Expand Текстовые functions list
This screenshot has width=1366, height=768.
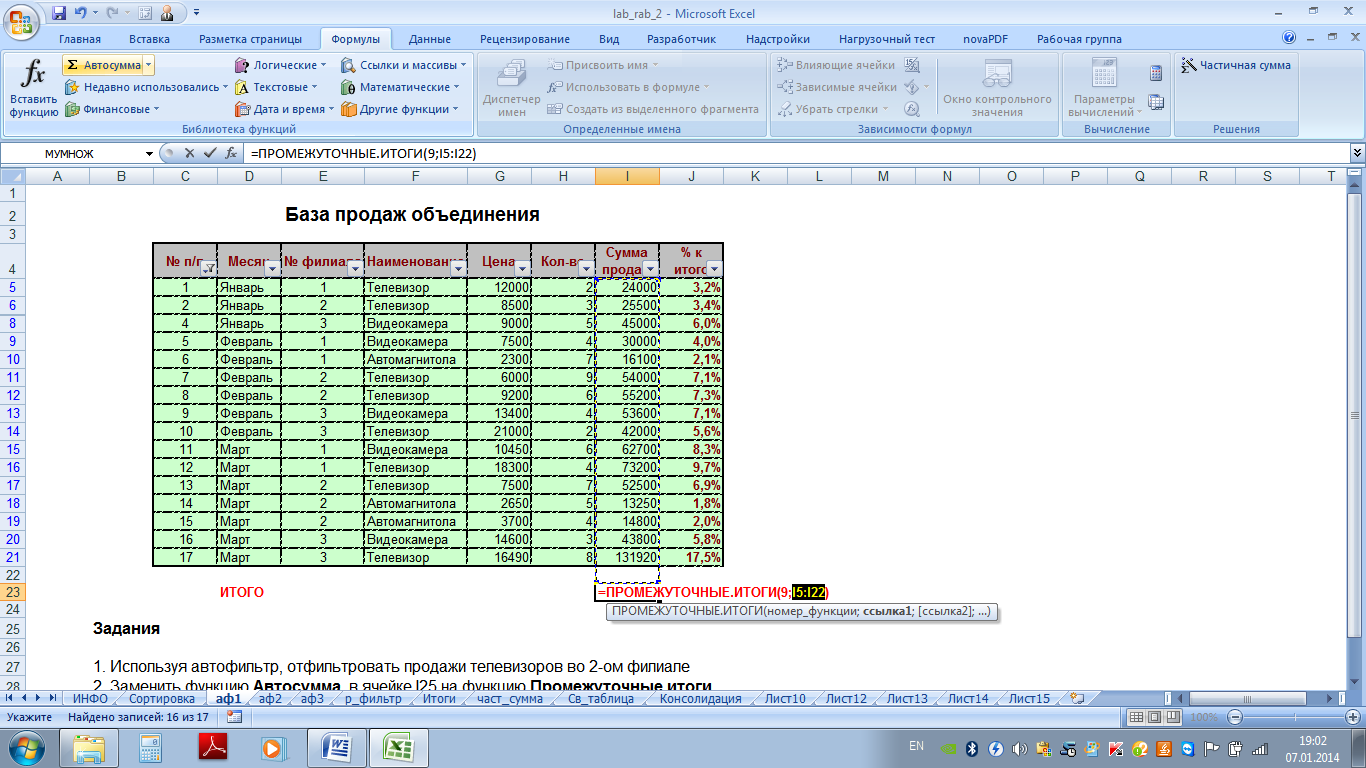(278, 87)
